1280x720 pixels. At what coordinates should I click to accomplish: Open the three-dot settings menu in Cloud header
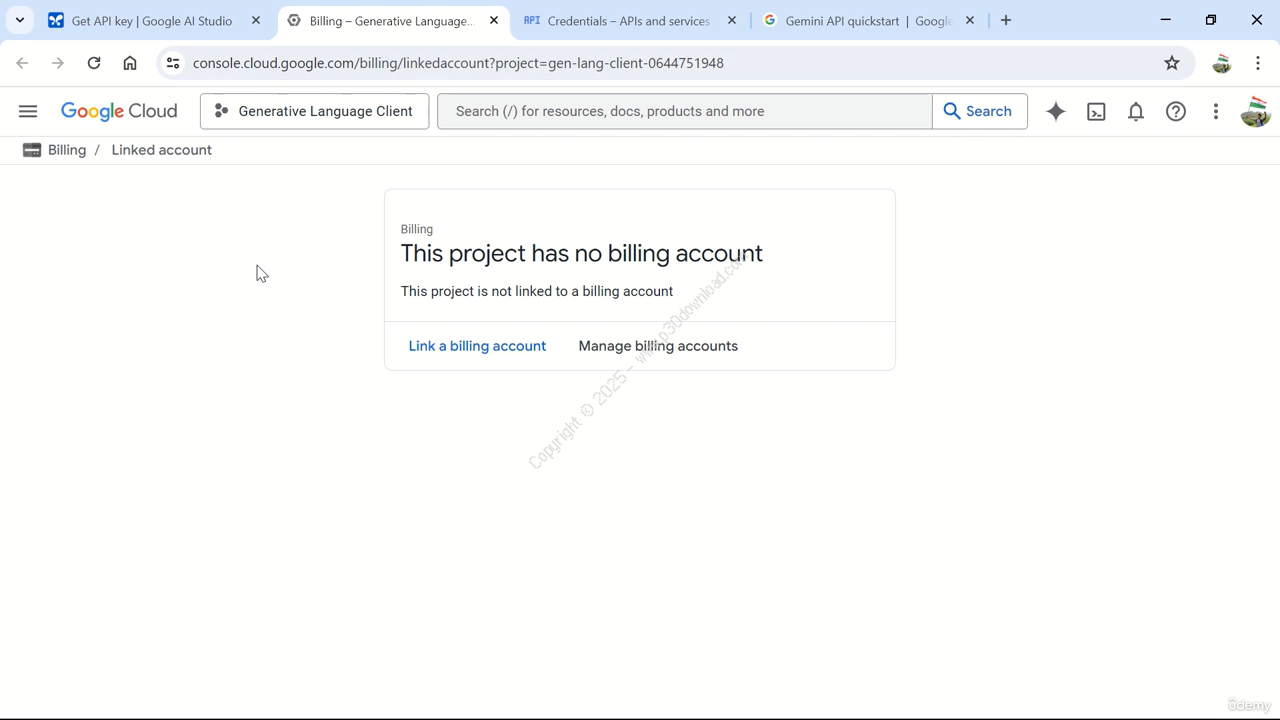tap(1216, 112)
